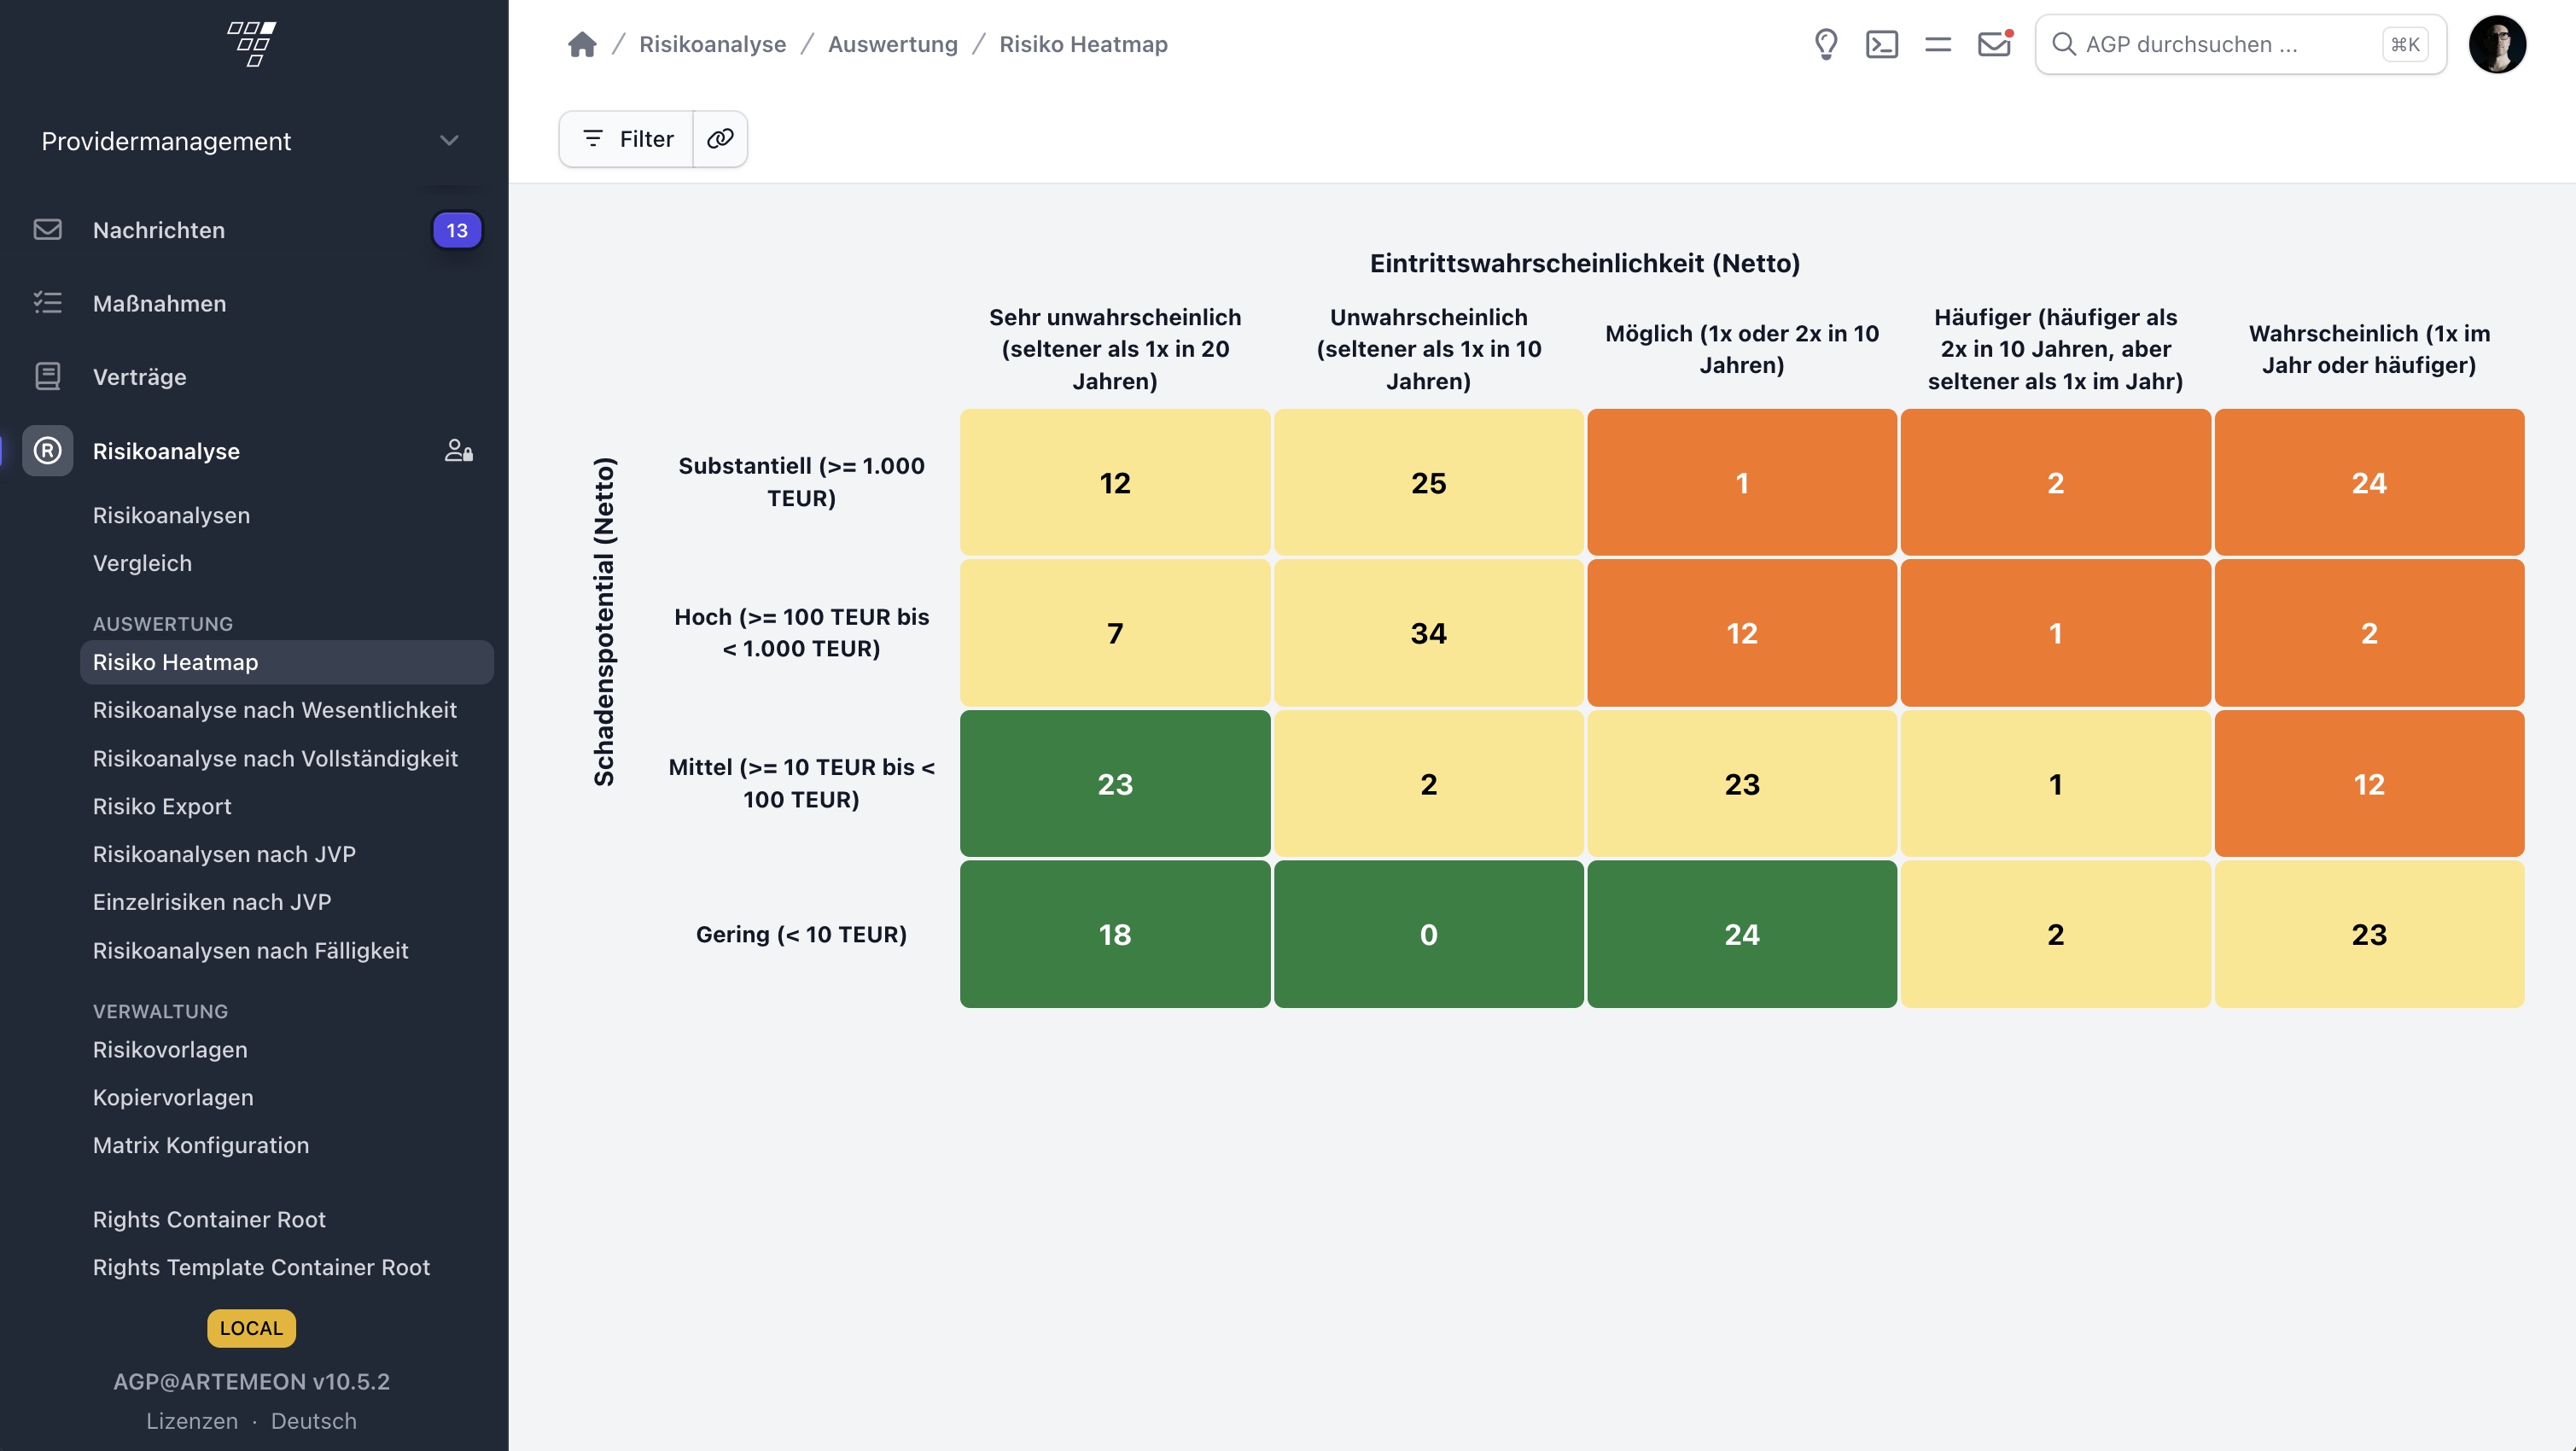Collapse the Risikoanalyse sidebar section

(166, 451)
